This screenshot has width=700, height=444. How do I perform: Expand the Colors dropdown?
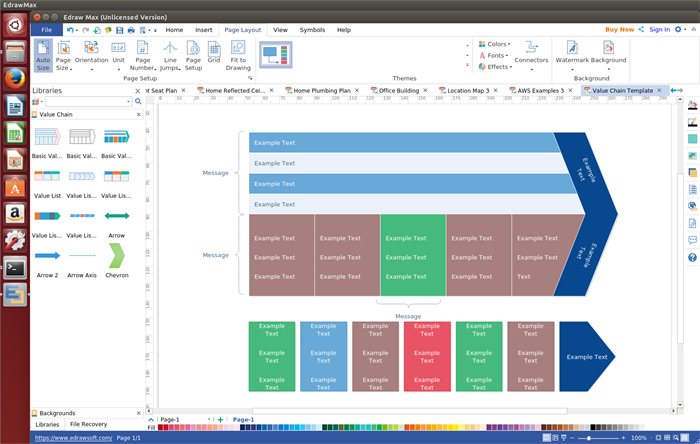pos(495,44)
